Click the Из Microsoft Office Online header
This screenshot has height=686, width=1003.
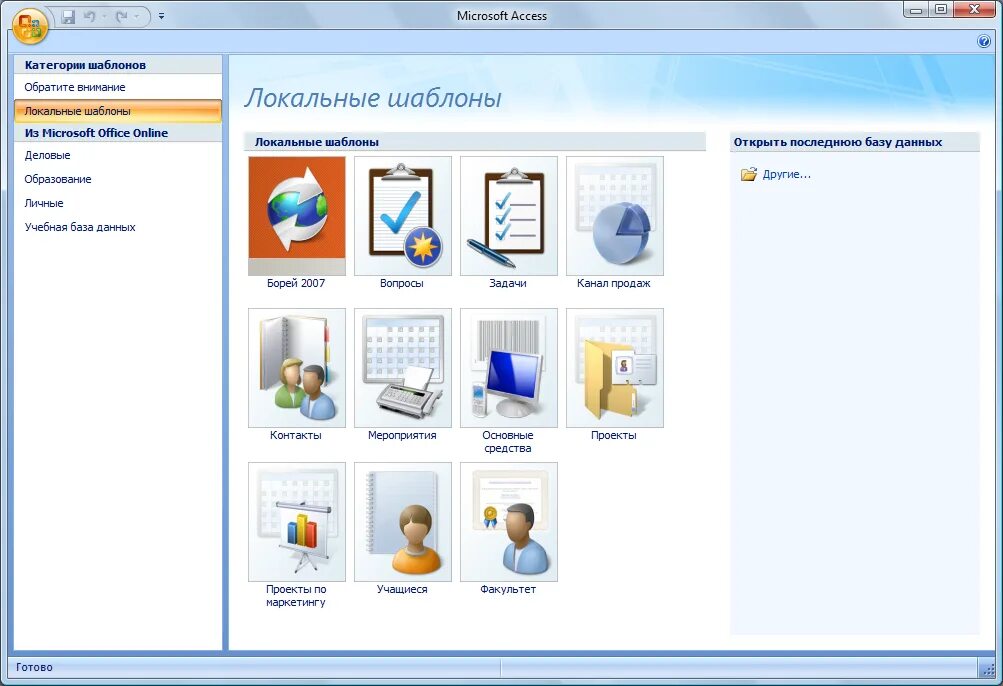coord(118,133)
